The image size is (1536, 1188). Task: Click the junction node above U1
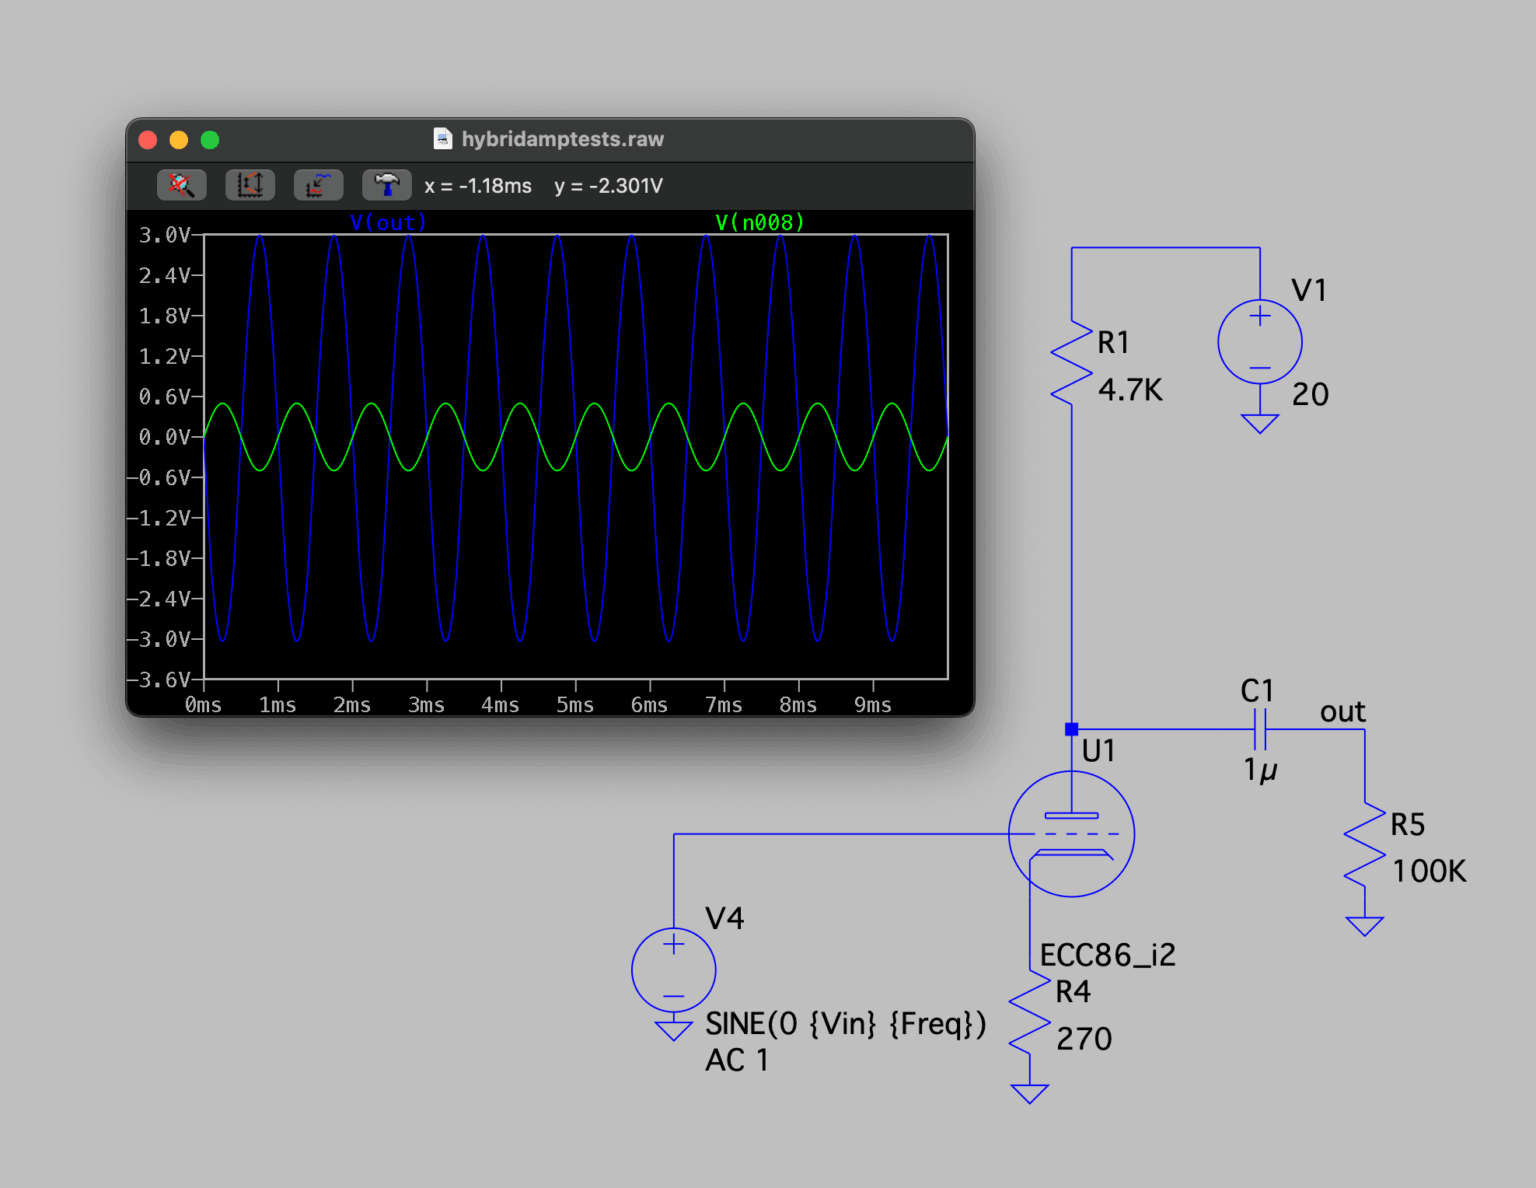[x=1071, y=729]
